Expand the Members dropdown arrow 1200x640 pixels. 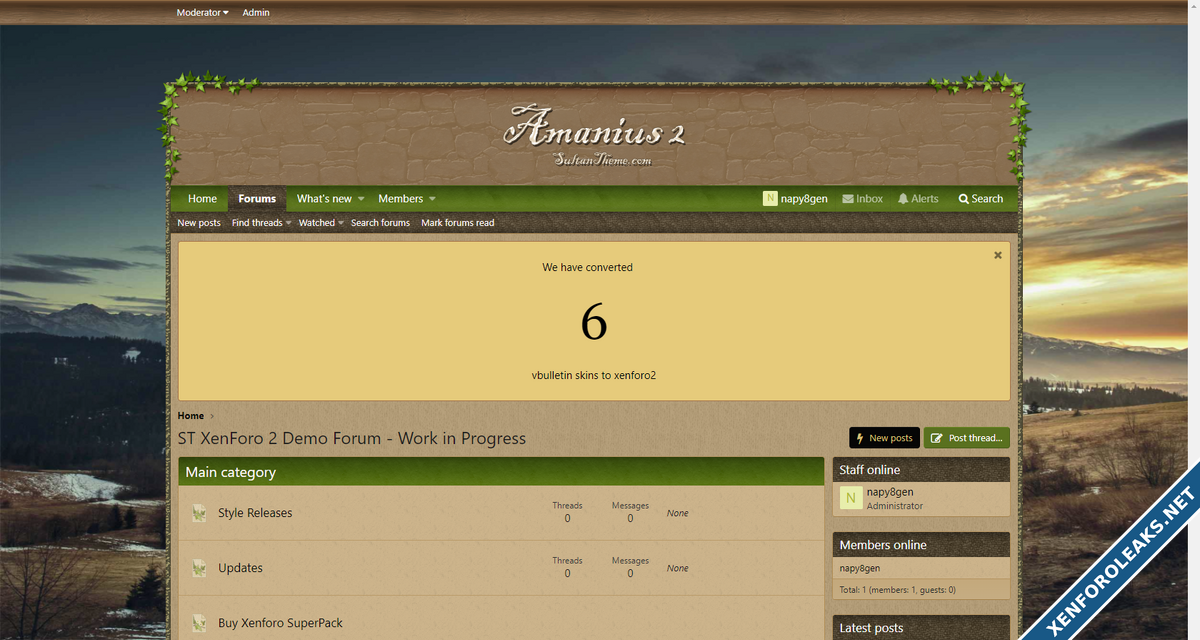pos(432,199)
